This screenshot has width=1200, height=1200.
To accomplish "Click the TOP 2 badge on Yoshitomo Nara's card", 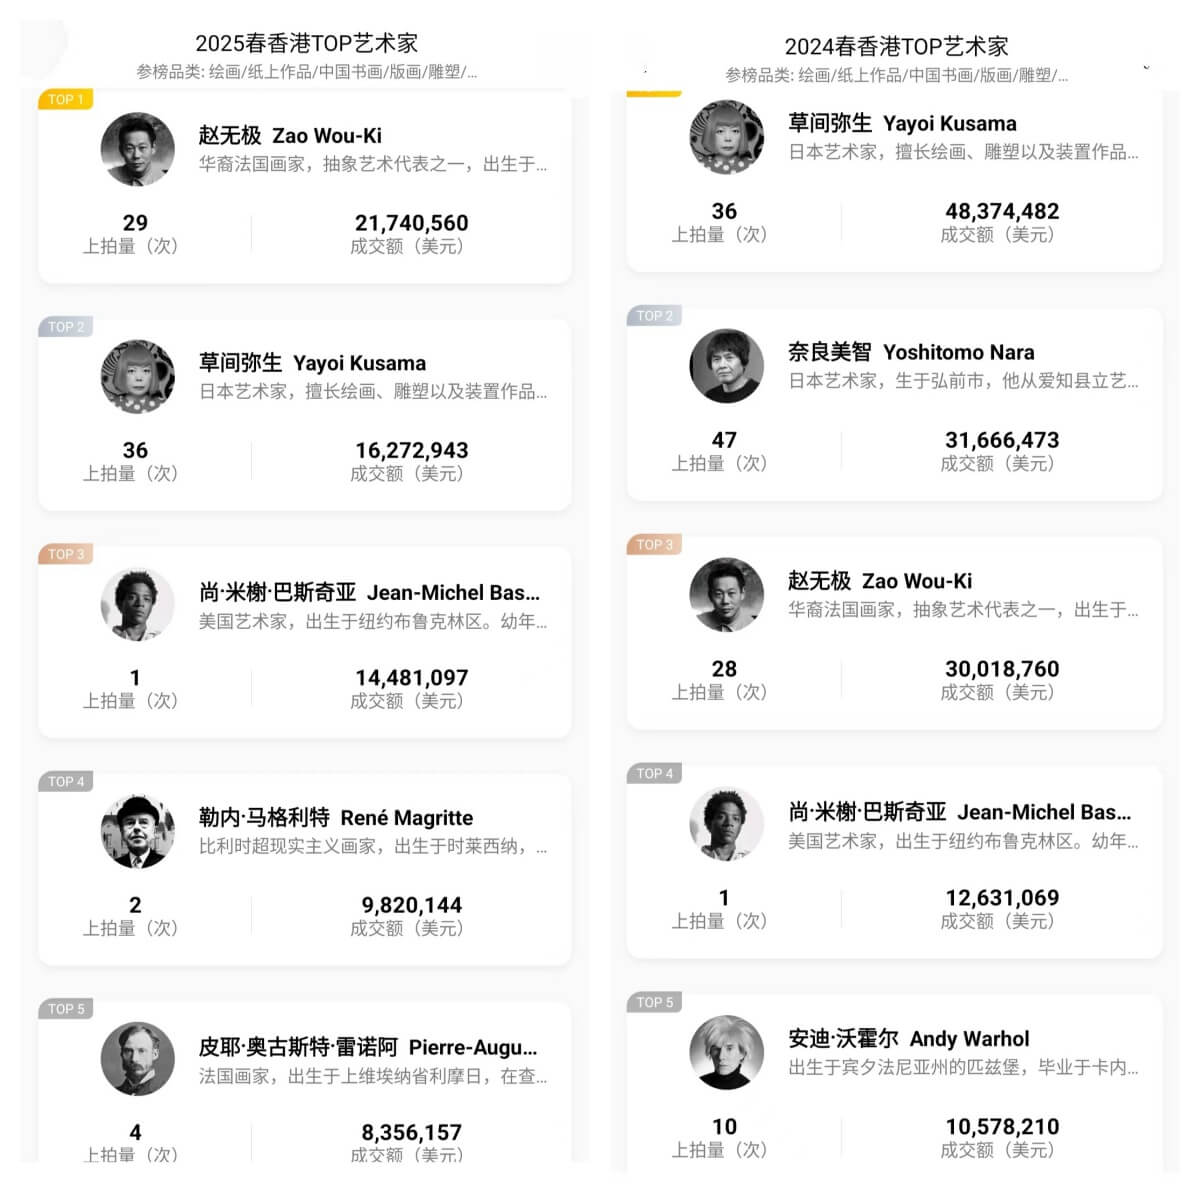I will click(x=655, y=316).
